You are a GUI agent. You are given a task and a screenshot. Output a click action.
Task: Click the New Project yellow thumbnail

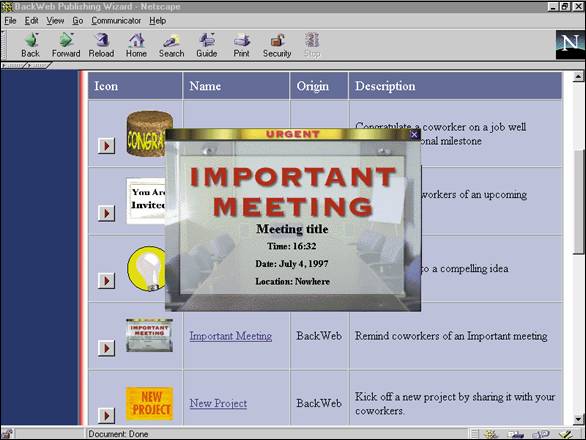coord(149,403)
